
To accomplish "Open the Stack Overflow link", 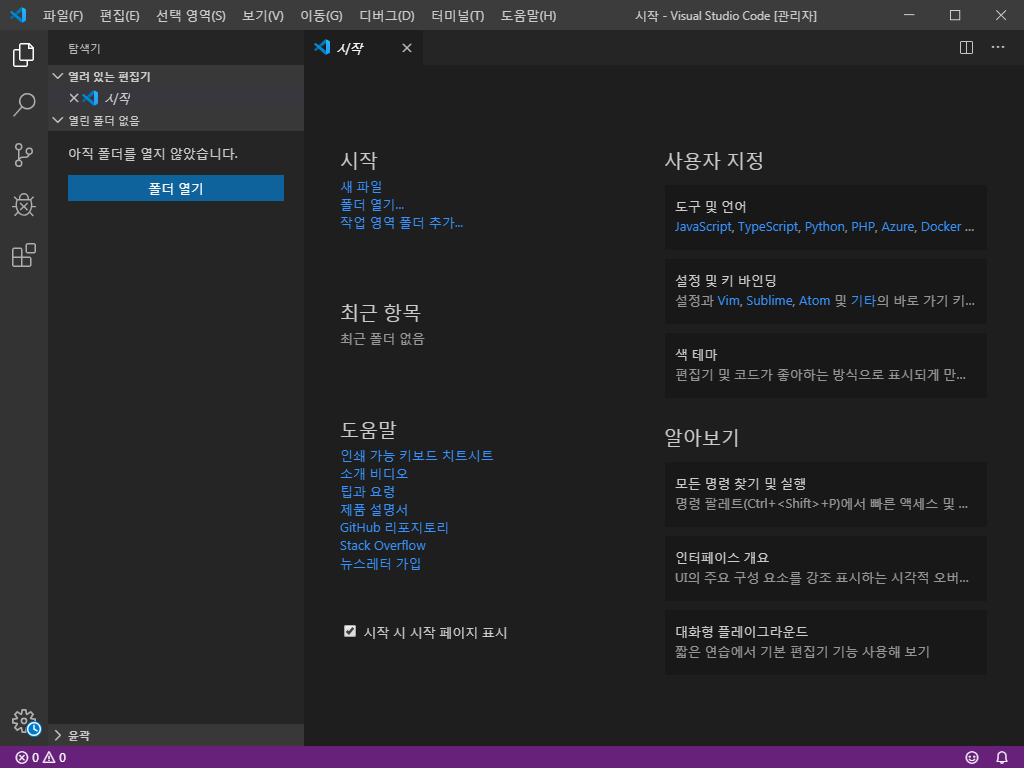I will 383,545.
